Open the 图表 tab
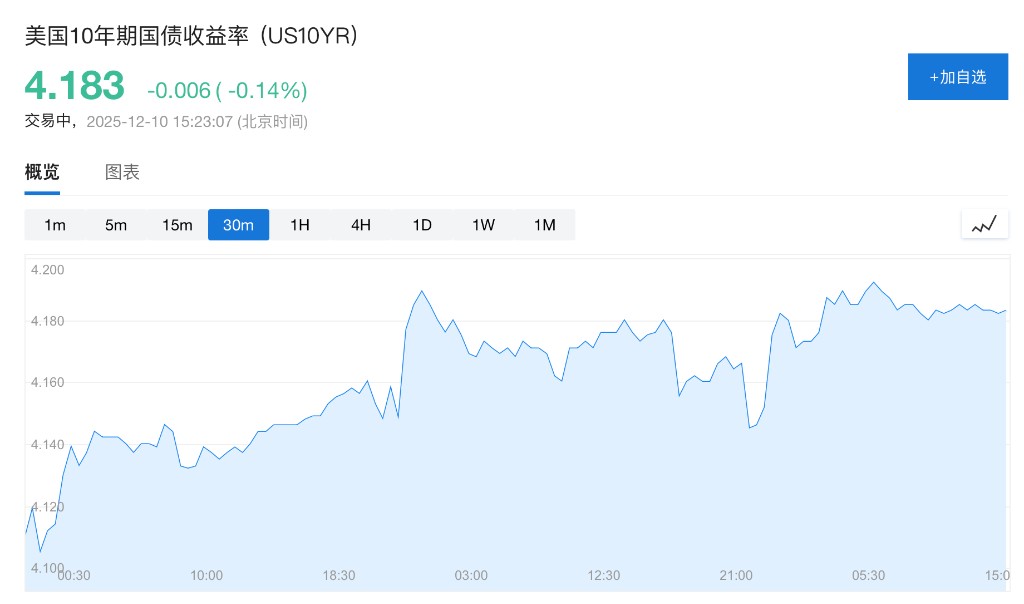Viewport: 1024px width, 604px height. point(122,172)
